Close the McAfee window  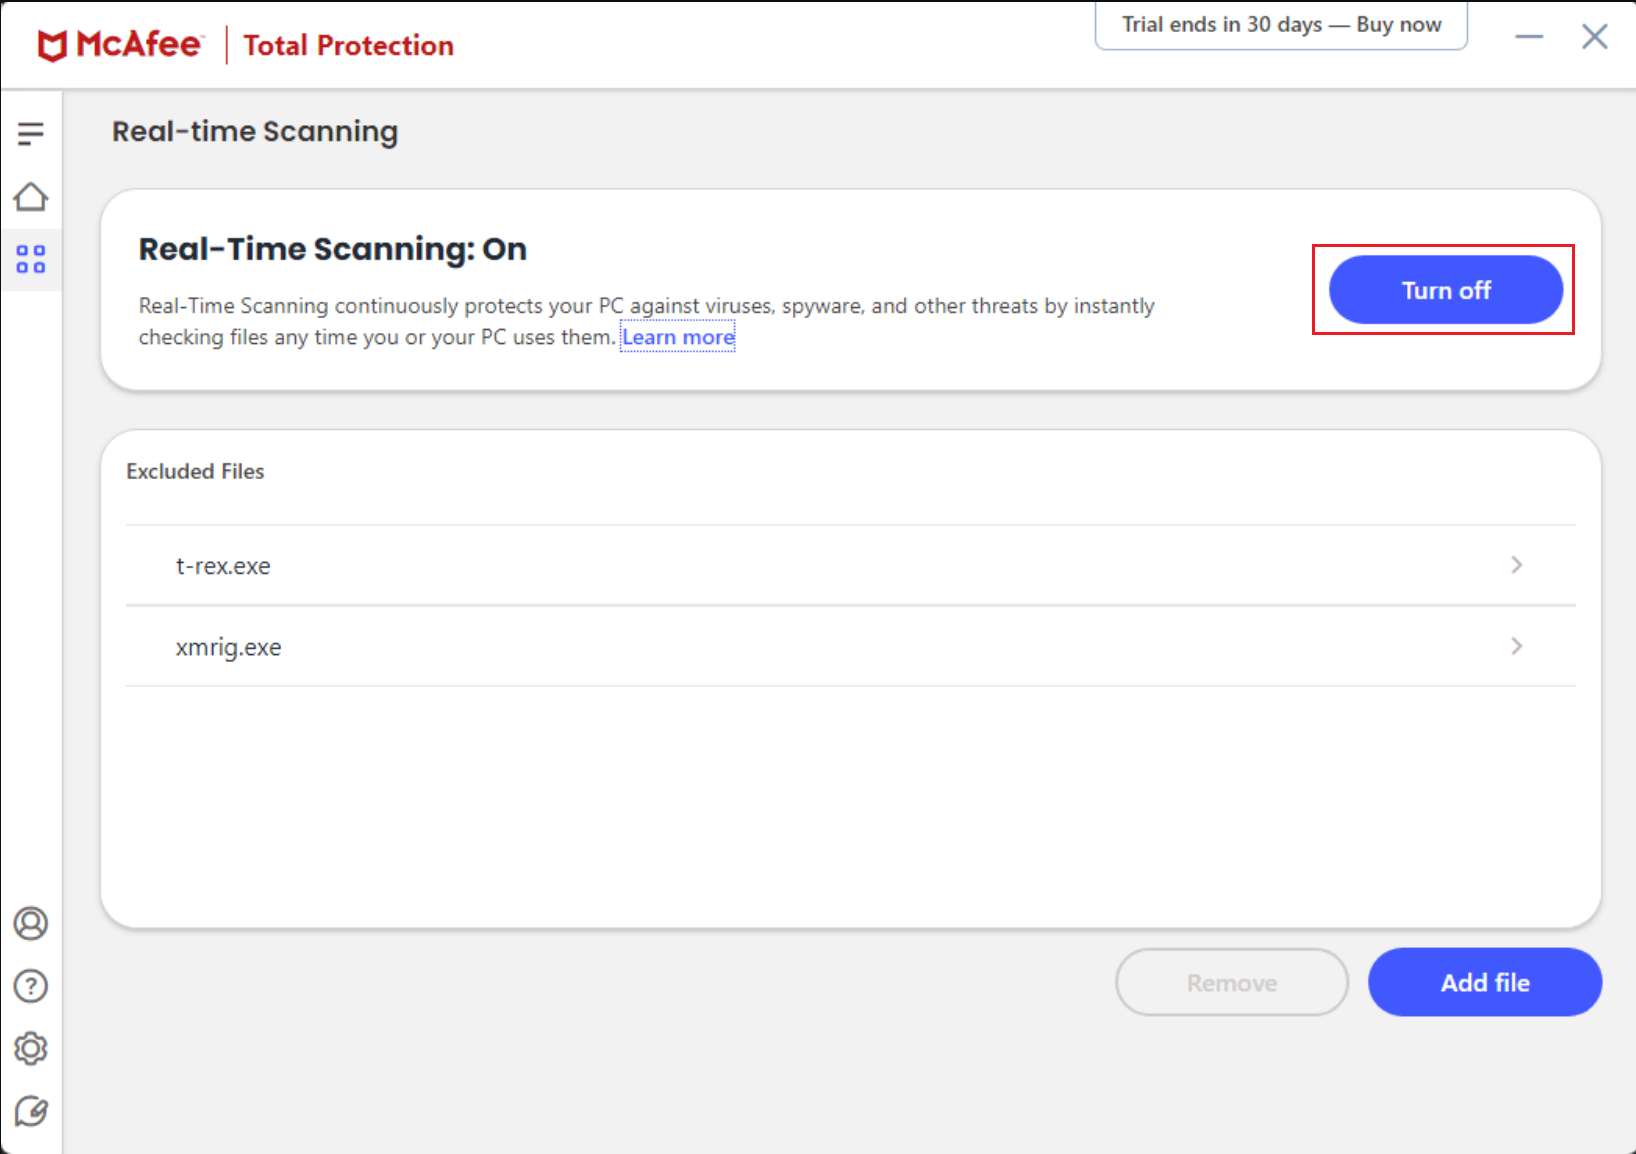pos(1595,37)
